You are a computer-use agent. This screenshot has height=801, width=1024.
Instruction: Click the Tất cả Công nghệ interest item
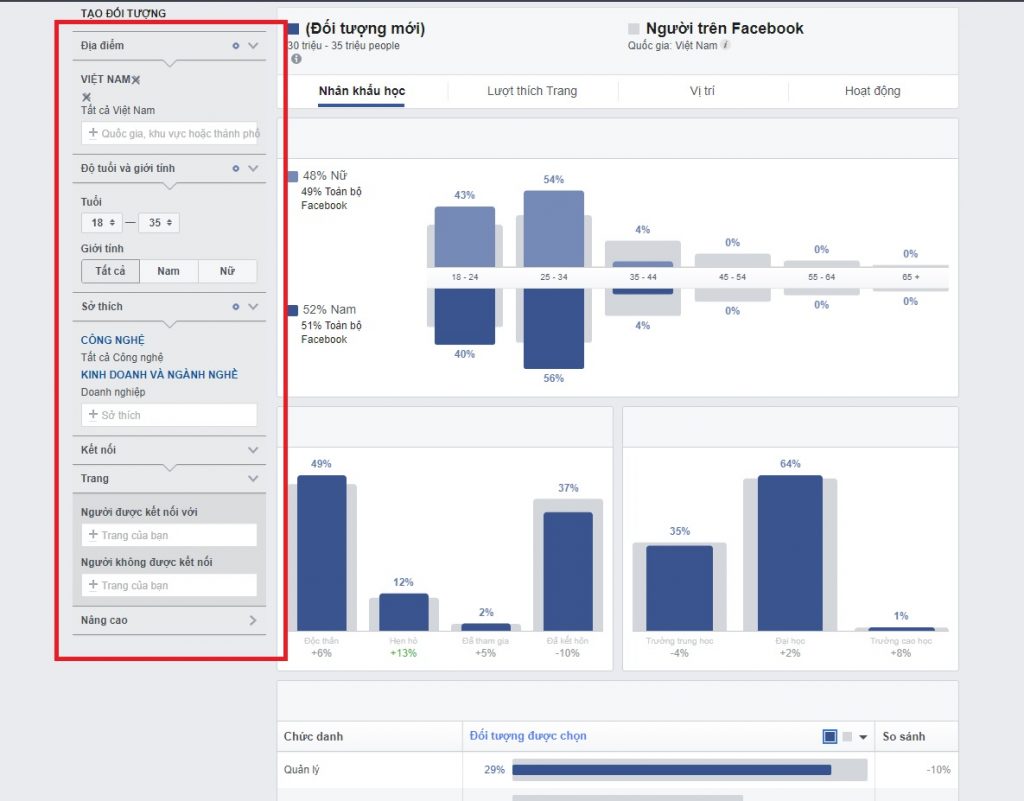click(x=122, y=358)
